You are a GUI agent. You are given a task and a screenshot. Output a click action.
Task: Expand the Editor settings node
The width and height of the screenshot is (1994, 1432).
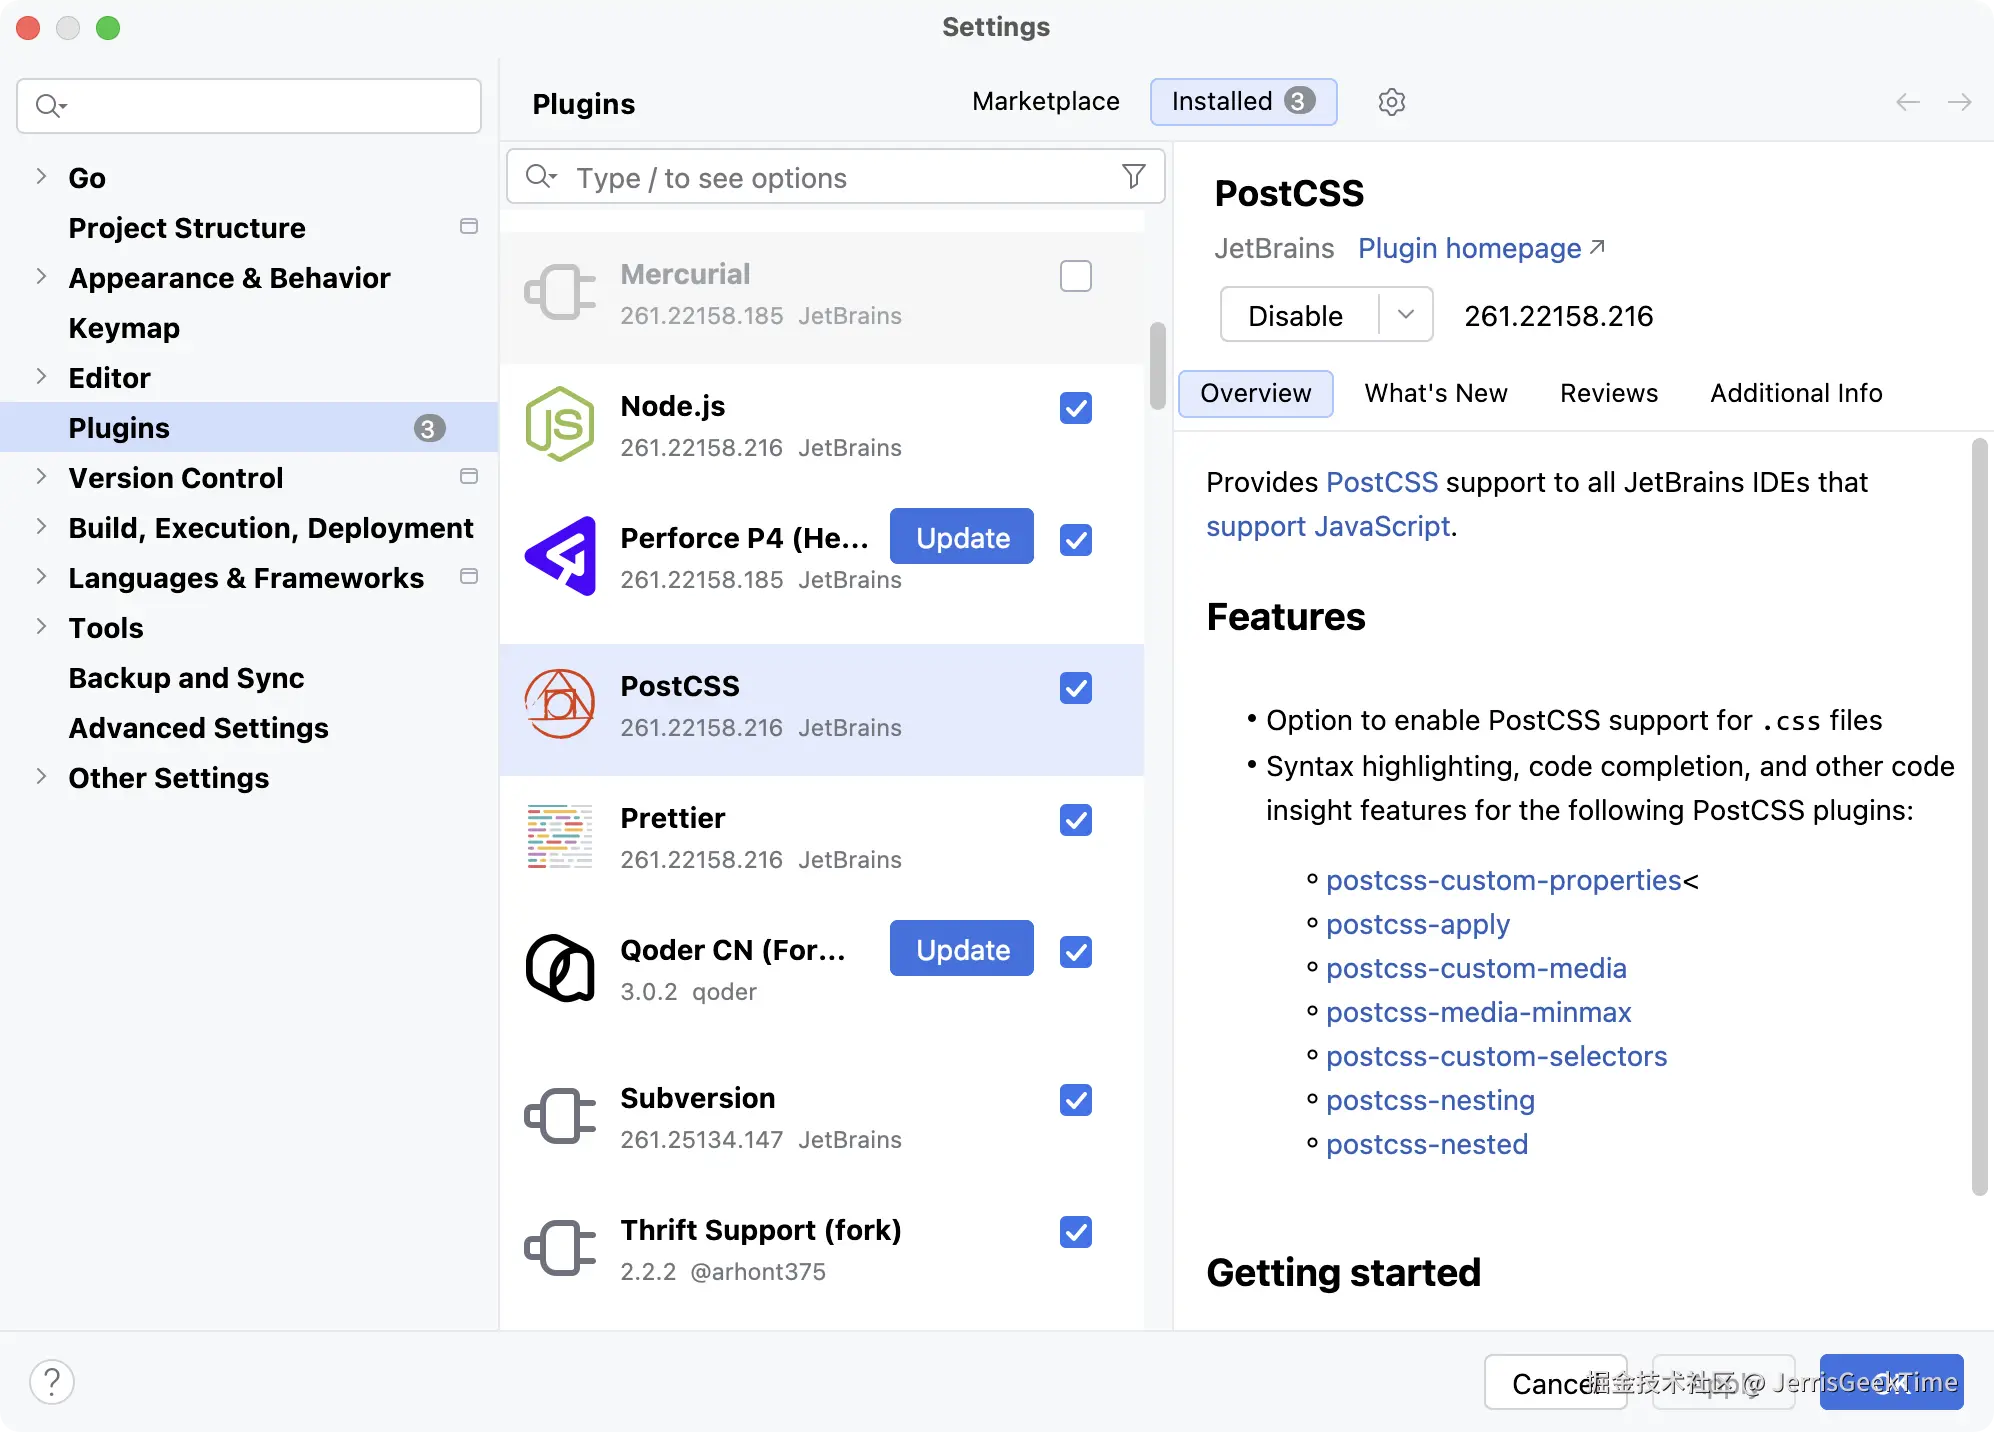coord(41,377)
